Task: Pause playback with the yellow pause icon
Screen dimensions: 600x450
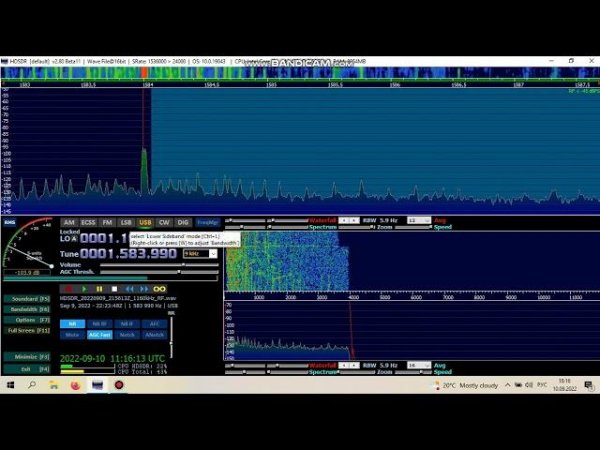Action: pyautogui.click(x=99, y=289)
